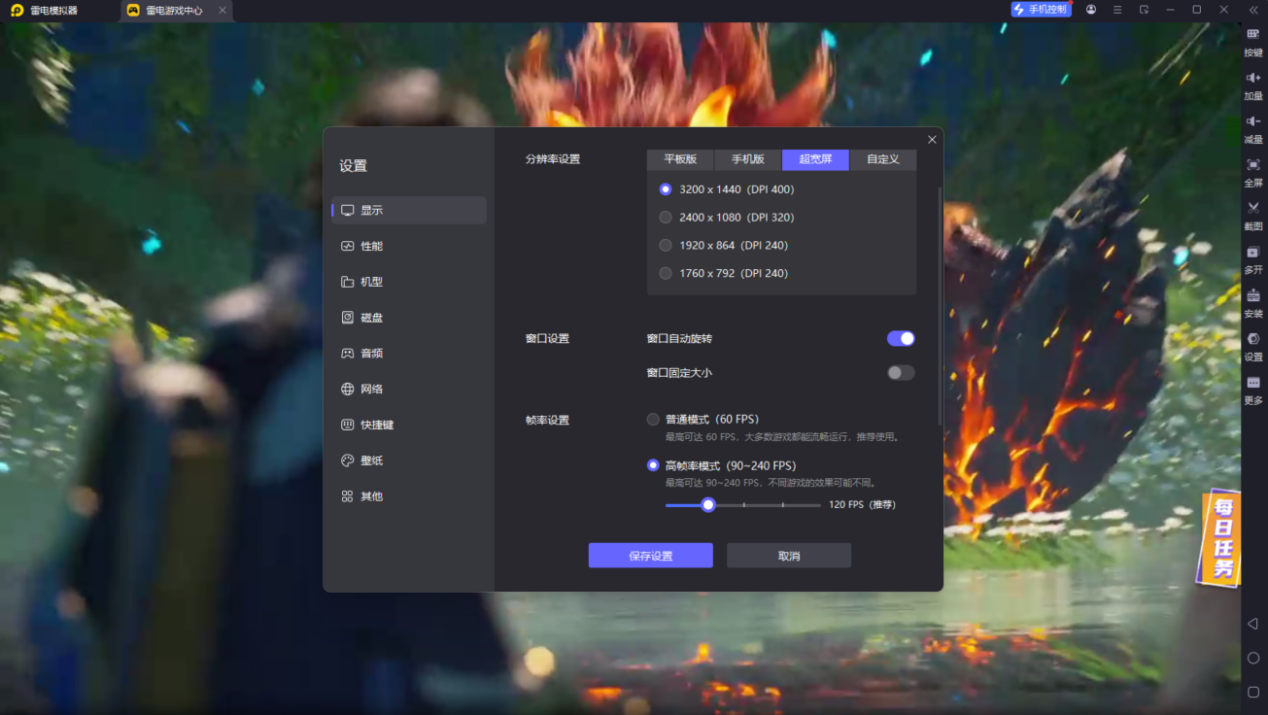Click the 帧率设置 section label
The image size is (1268, 715).
coord(547,420)
